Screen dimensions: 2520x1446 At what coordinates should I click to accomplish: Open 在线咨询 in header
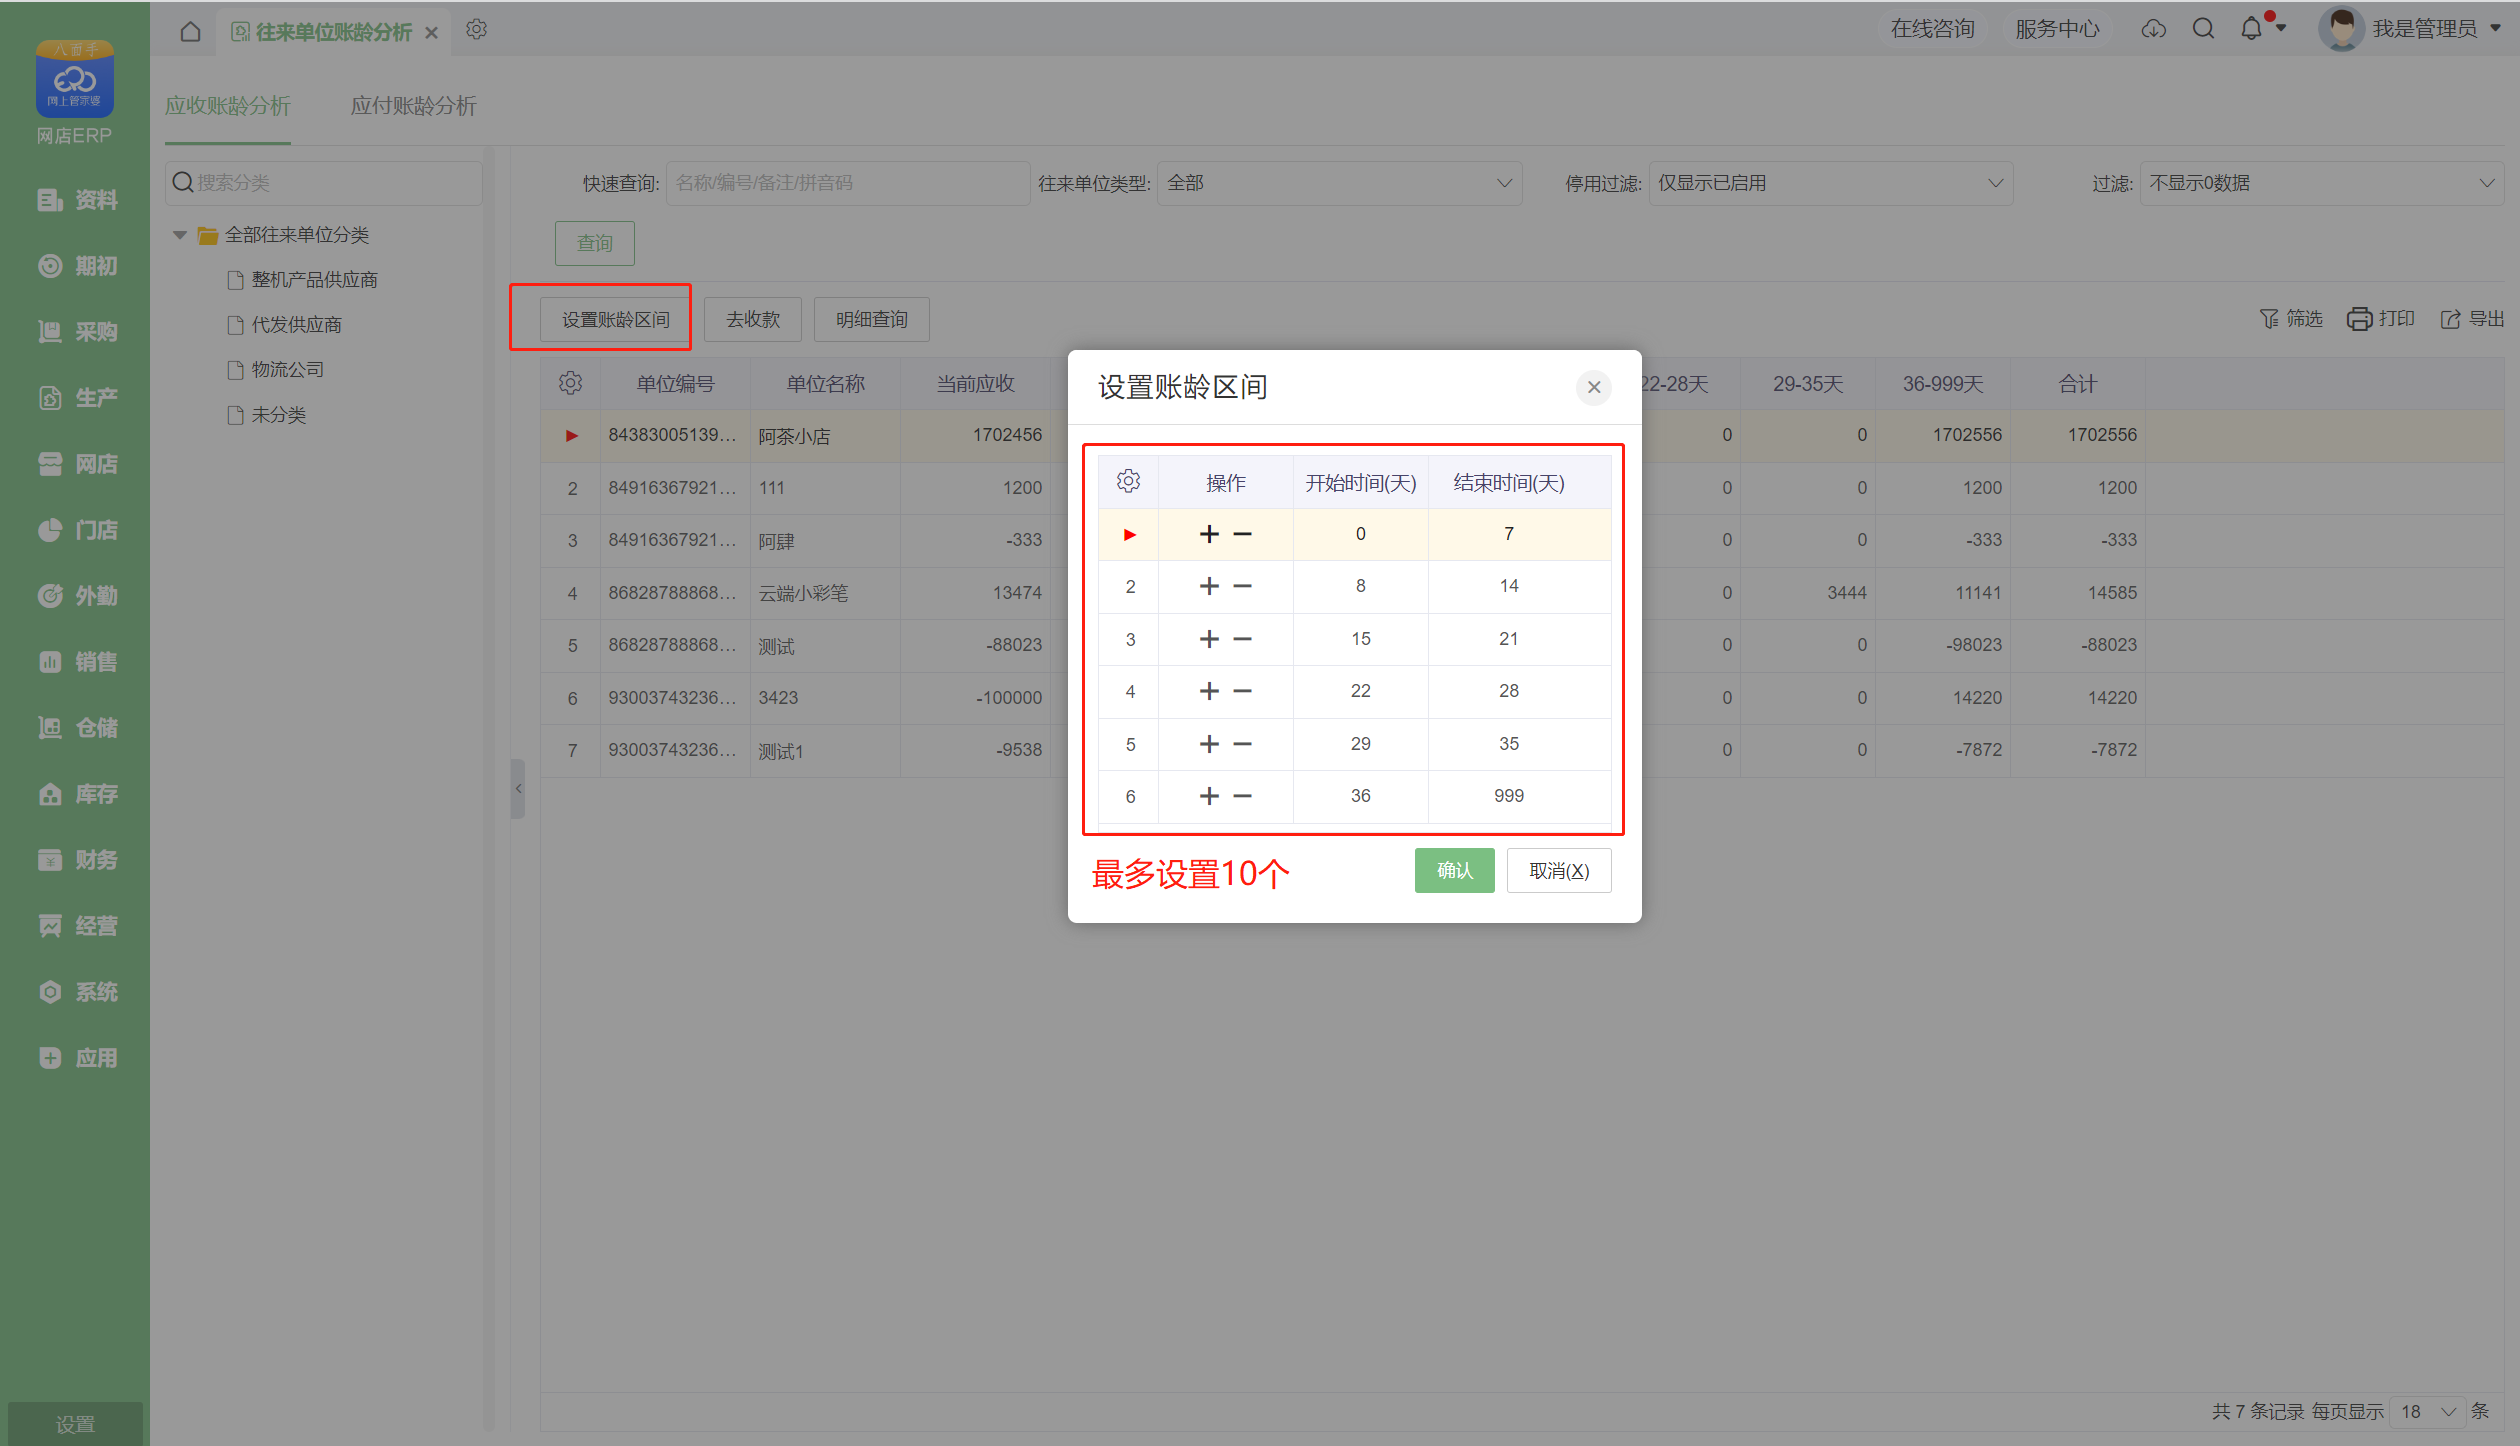tap(1932, 29)
